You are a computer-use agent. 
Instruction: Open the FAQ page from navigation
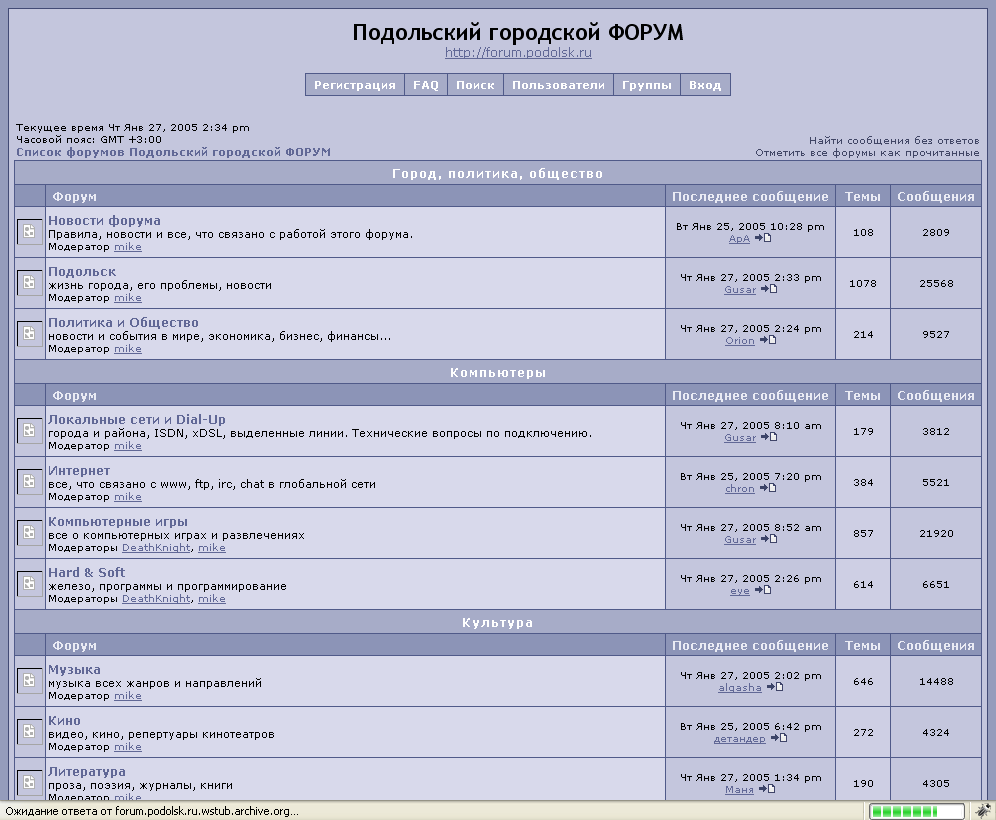point(426,85)
